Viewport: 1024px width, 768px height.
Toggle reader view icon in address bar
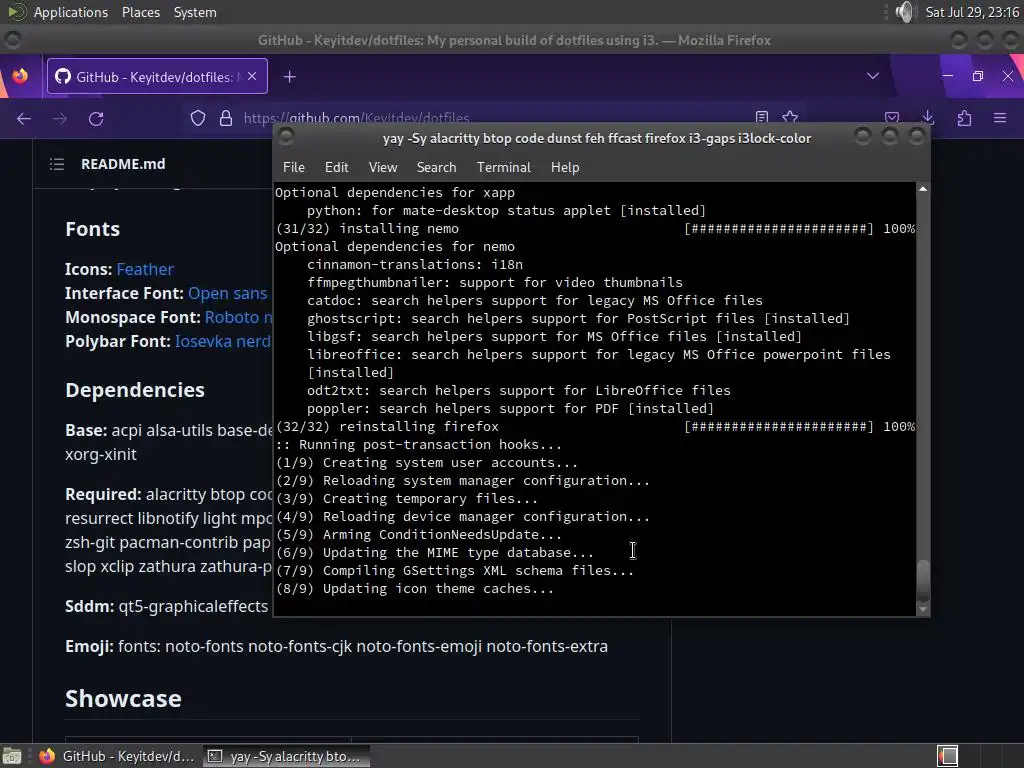tap(761, 117)
